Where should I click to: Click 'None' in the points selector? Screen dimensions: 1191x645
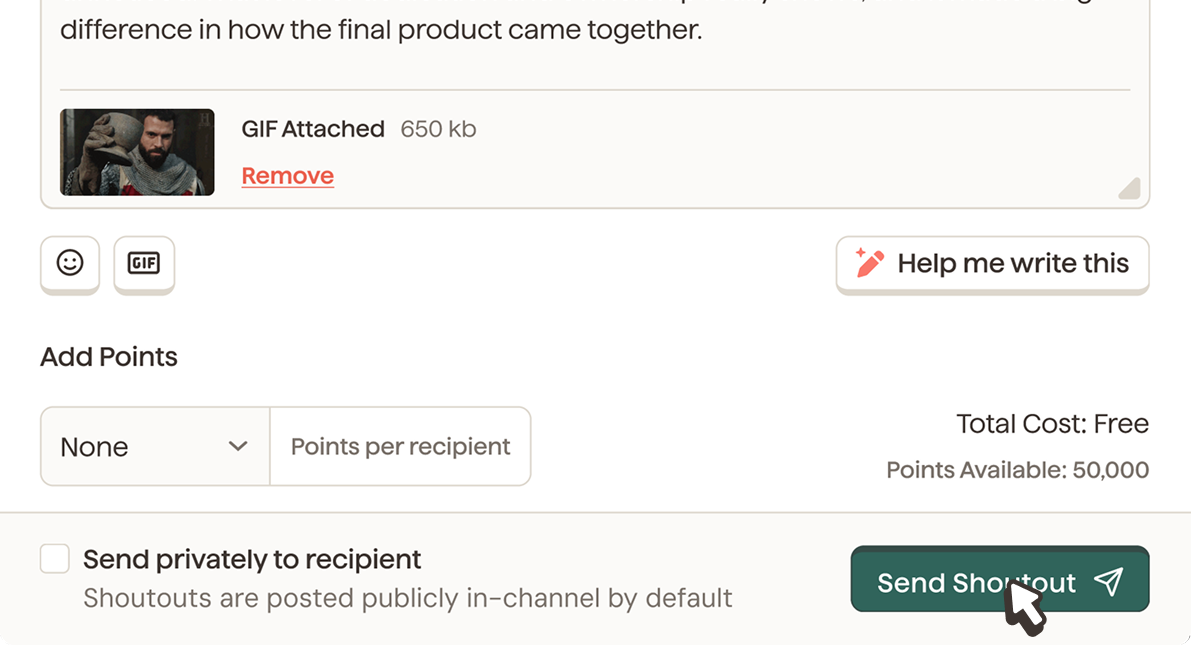(94, 447)
